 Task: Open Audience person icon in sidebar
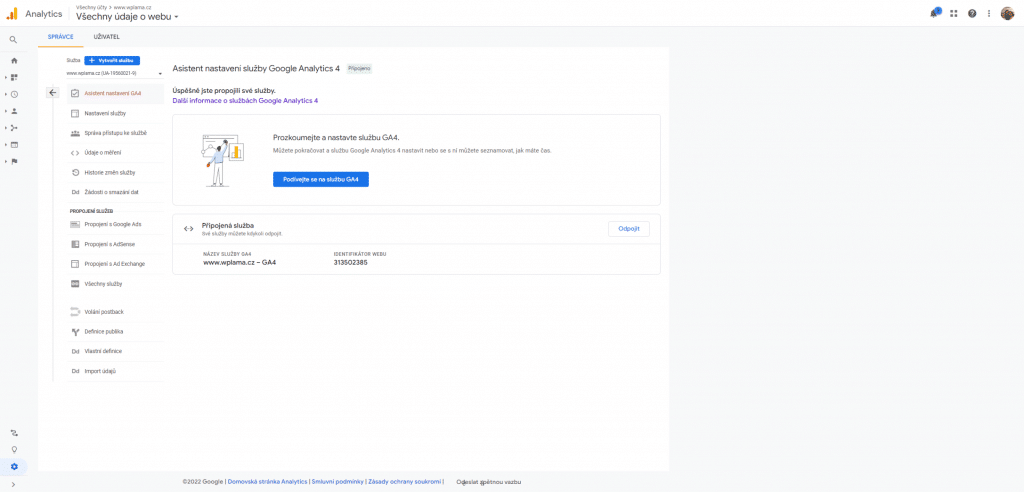tap(14, 111)
